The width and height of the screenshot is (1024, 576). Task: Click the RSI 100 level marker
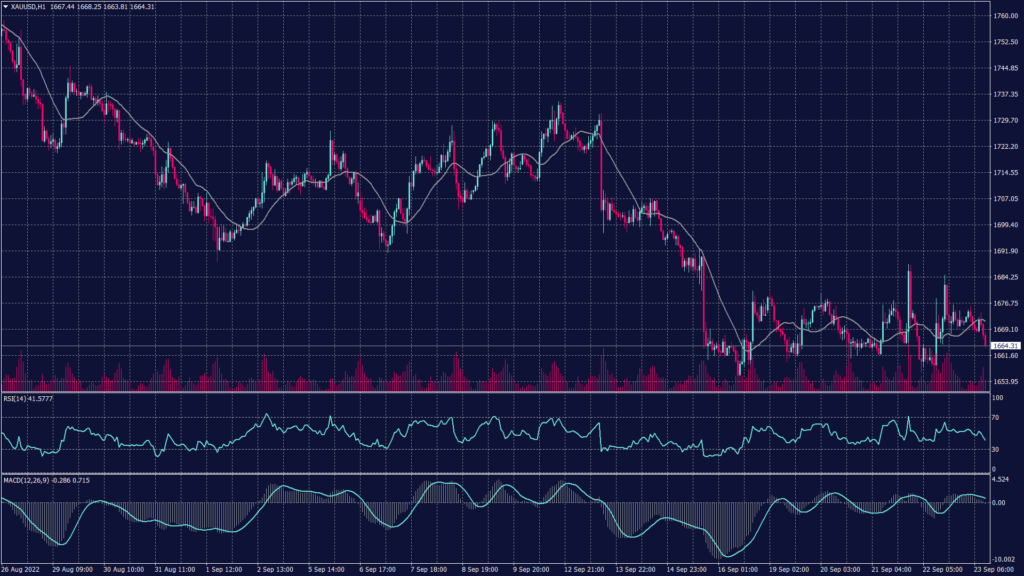pos(996,399)
